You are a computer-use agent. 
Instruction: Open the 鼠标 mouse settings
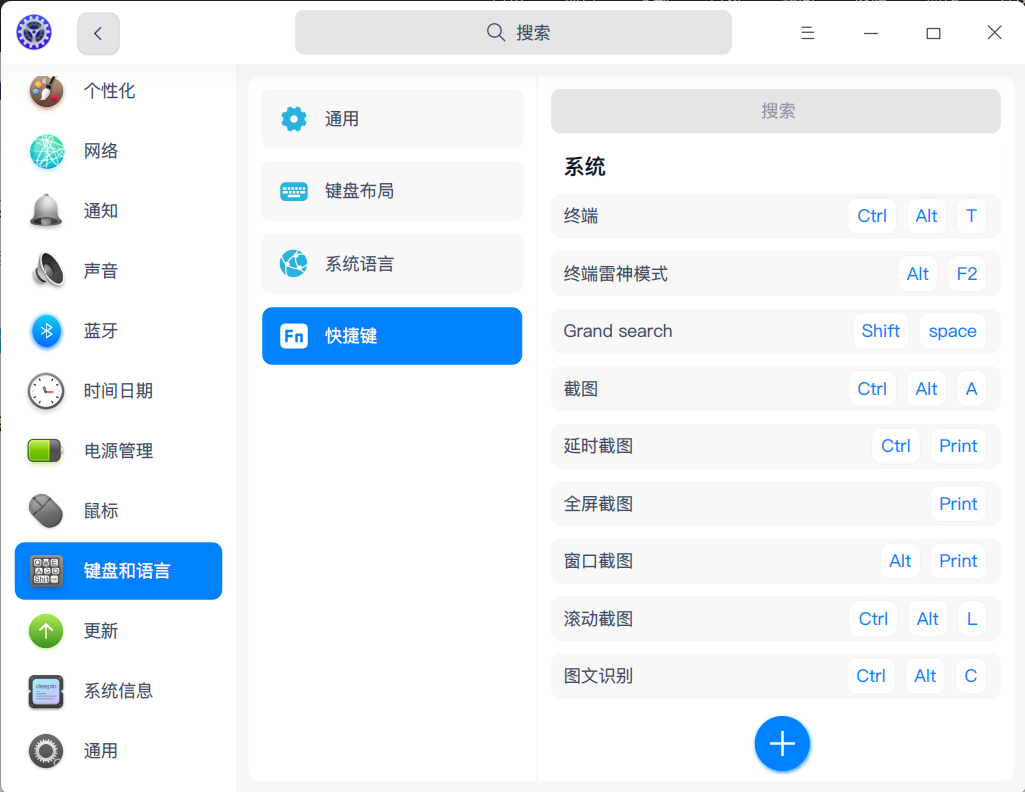pyautogui.click(x=118, y=511)
